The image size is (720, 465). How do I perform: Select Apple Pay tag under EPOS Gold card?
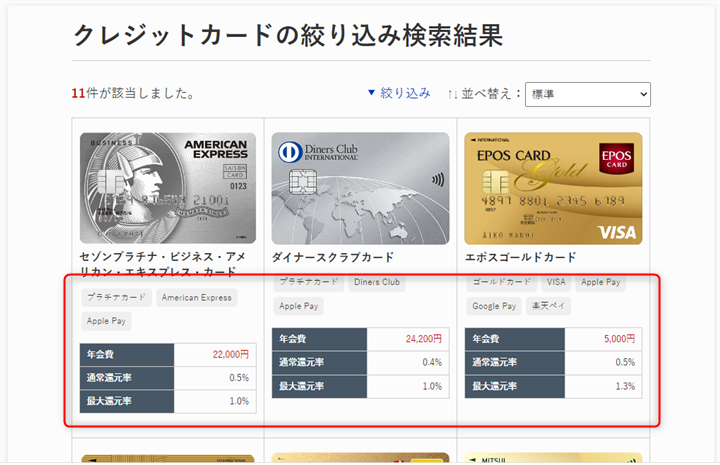point(601,282)
